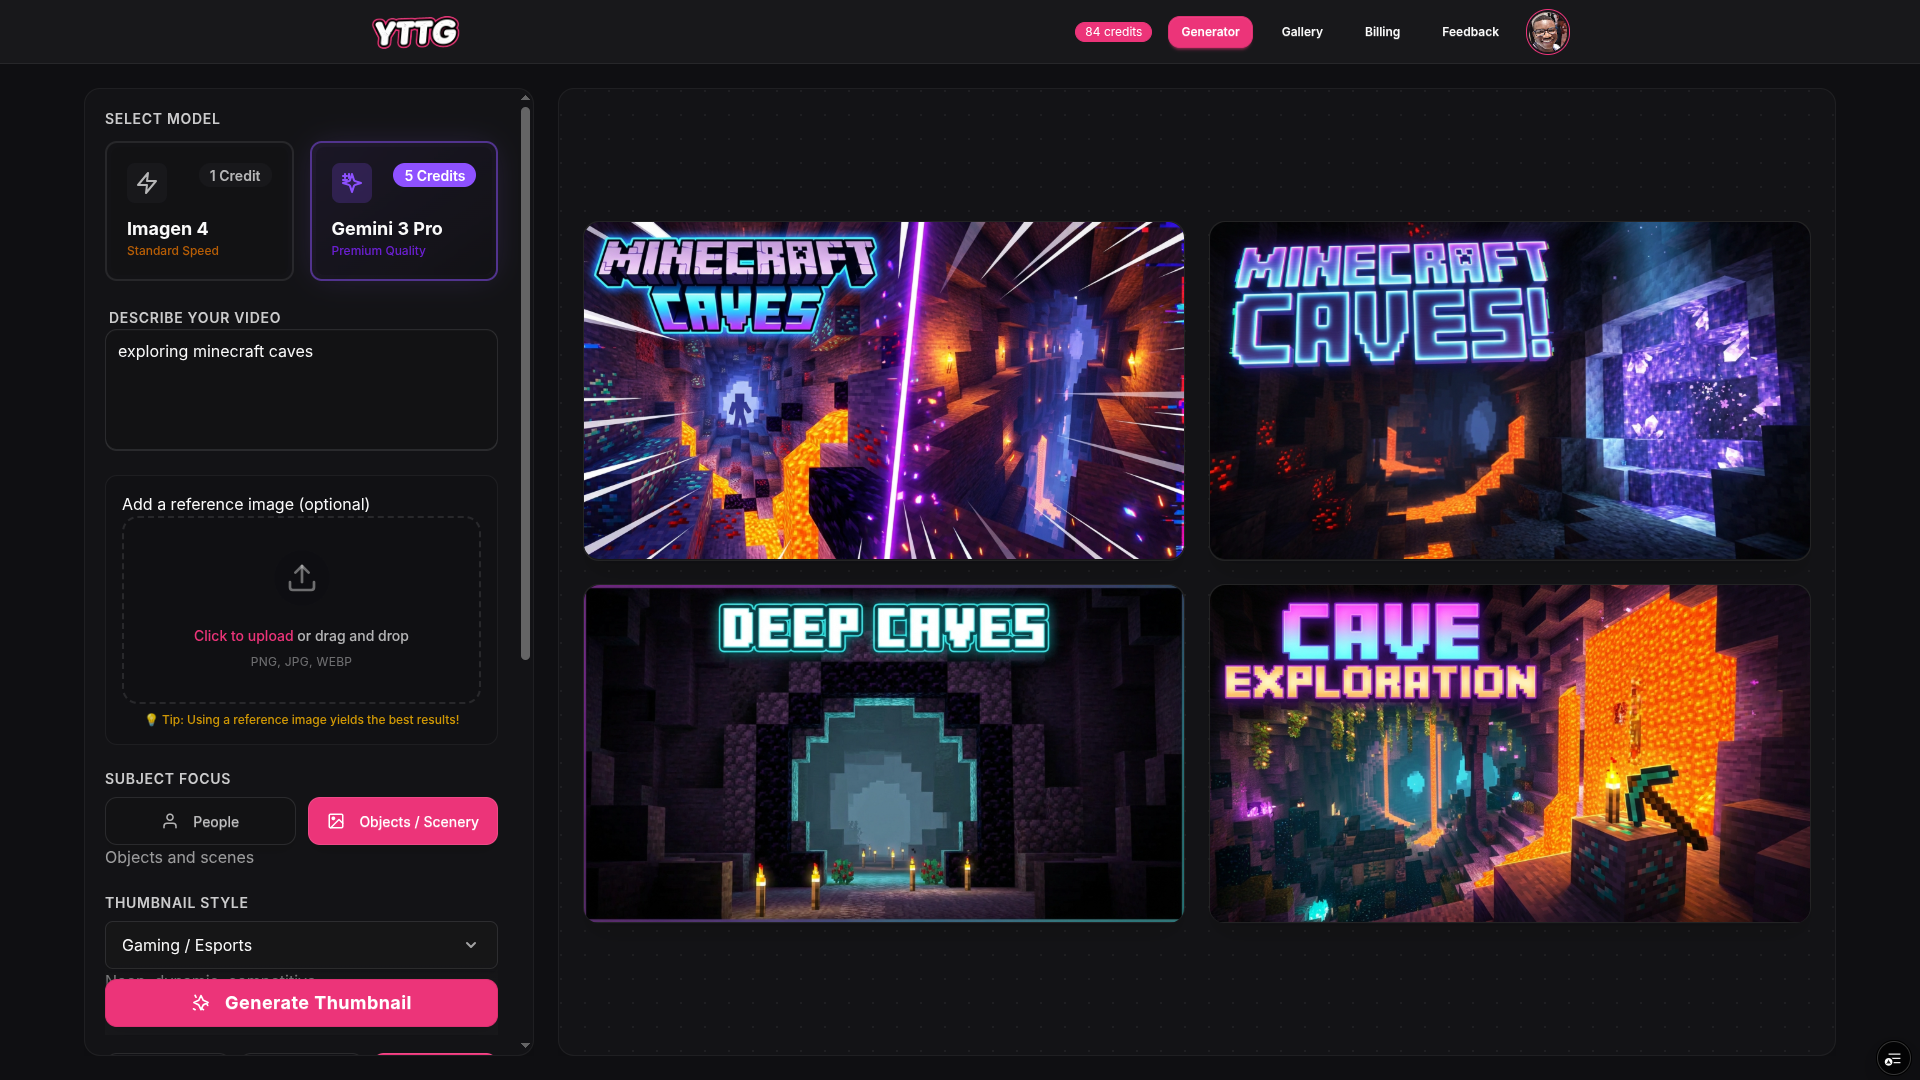Select the Gemini 3 Pro model card
Screen dimensions: 1920x1080
click(403, 211)
